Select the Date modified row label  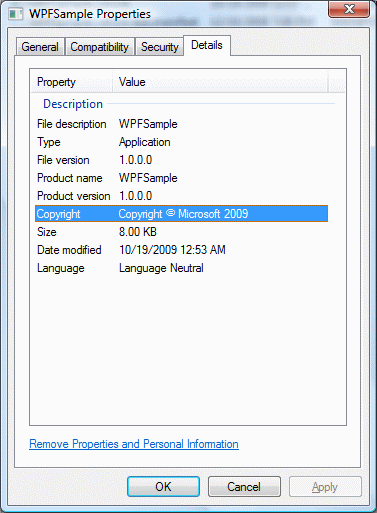click(69, 250)
